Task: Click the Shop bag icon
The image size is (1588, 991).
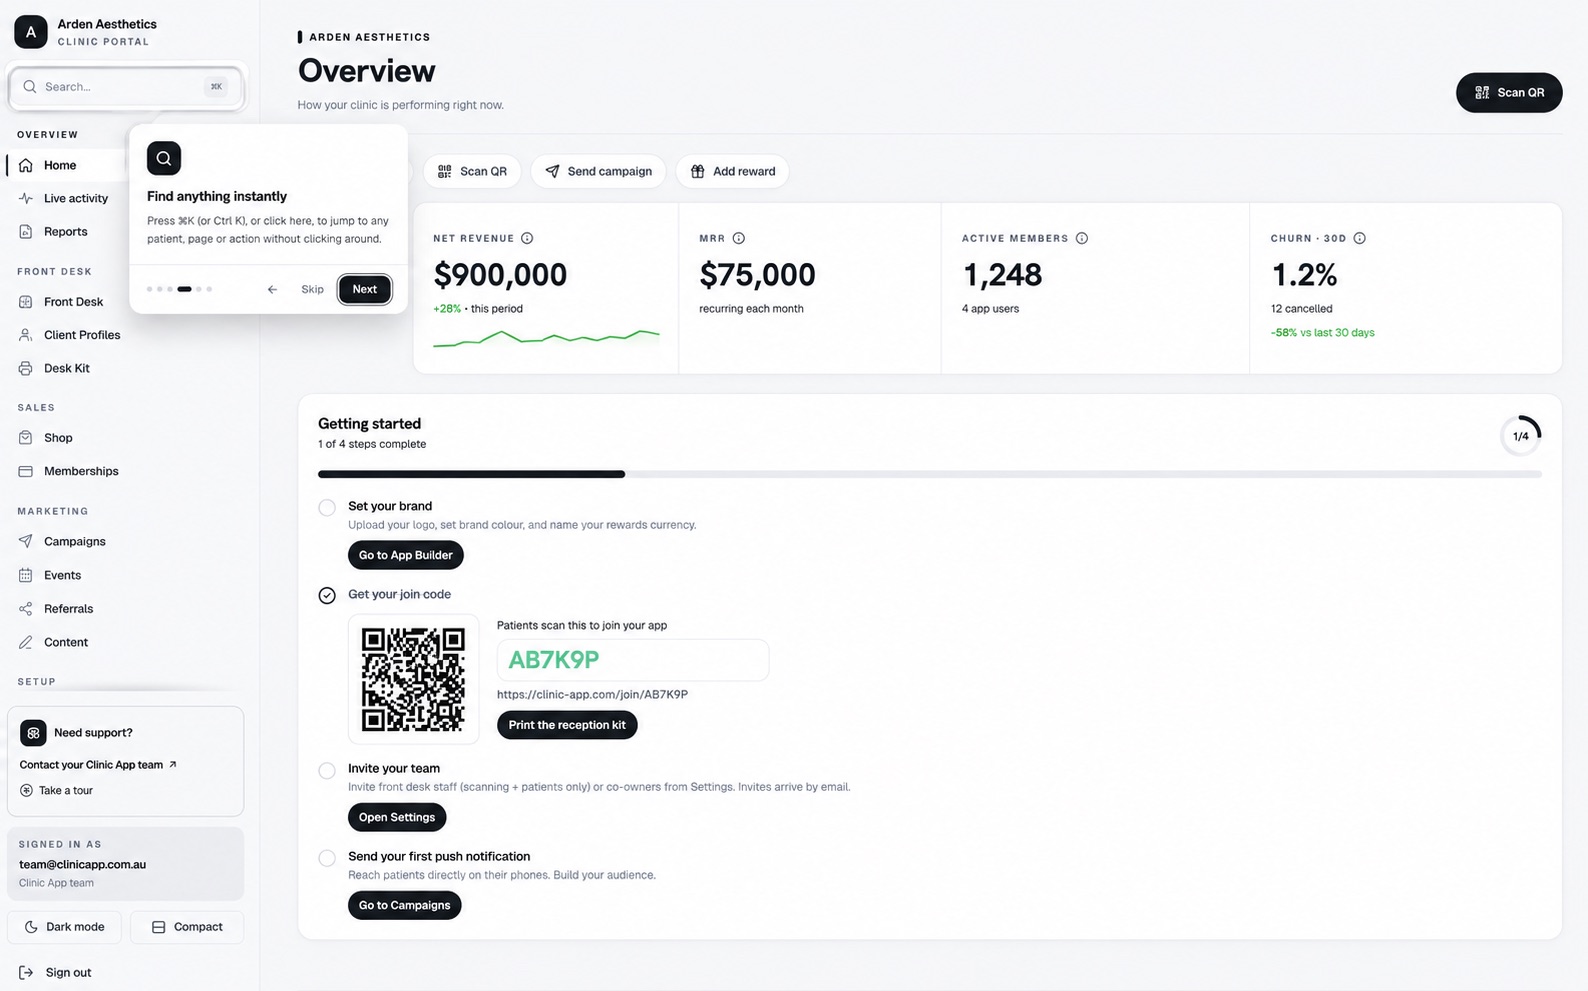Action: (26, 438)
